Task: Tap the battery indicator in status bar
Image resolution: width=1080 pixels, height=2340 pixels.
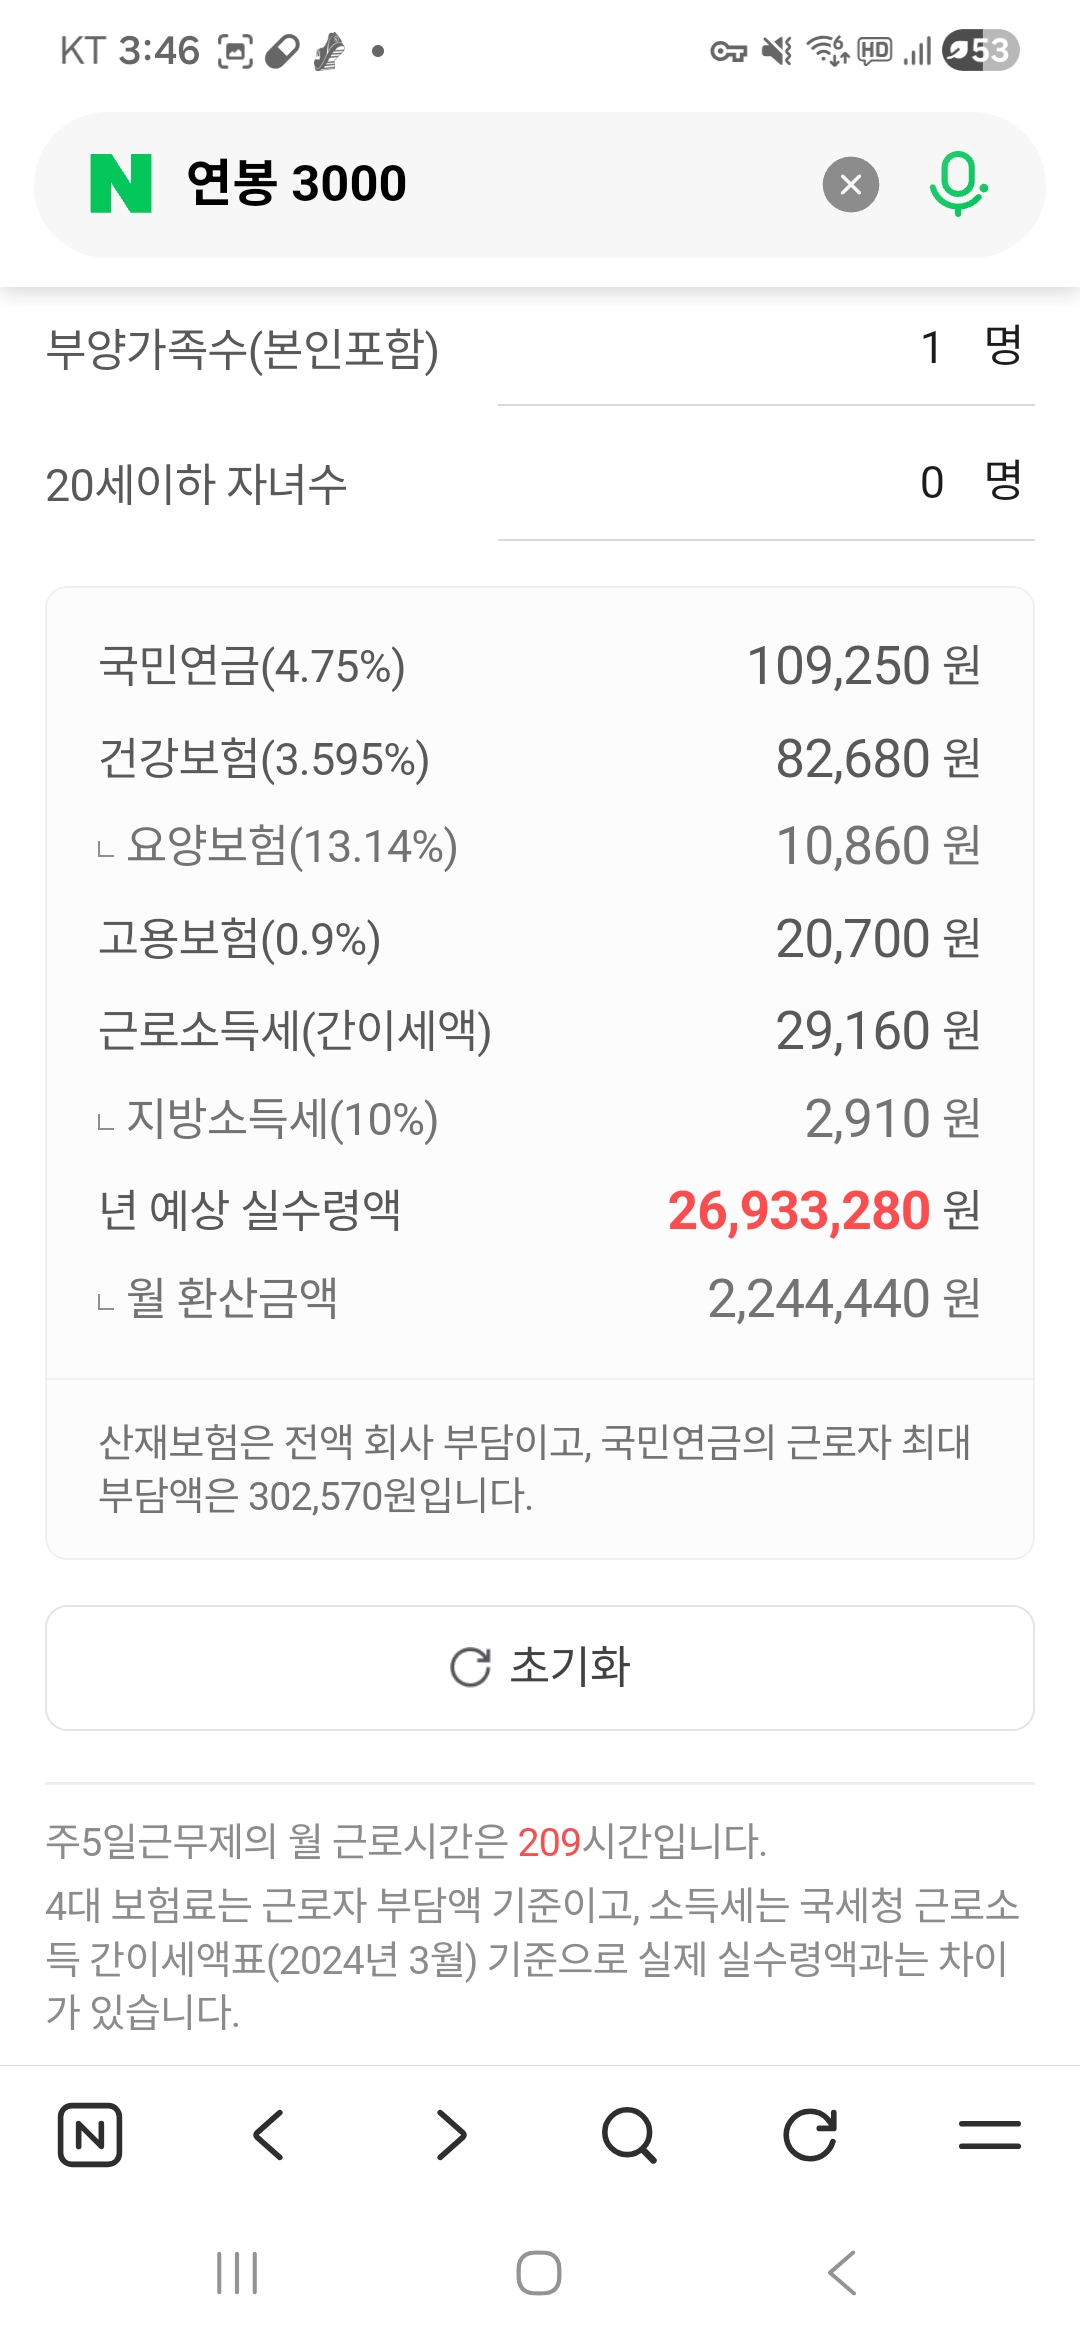Action: (980, 50)
